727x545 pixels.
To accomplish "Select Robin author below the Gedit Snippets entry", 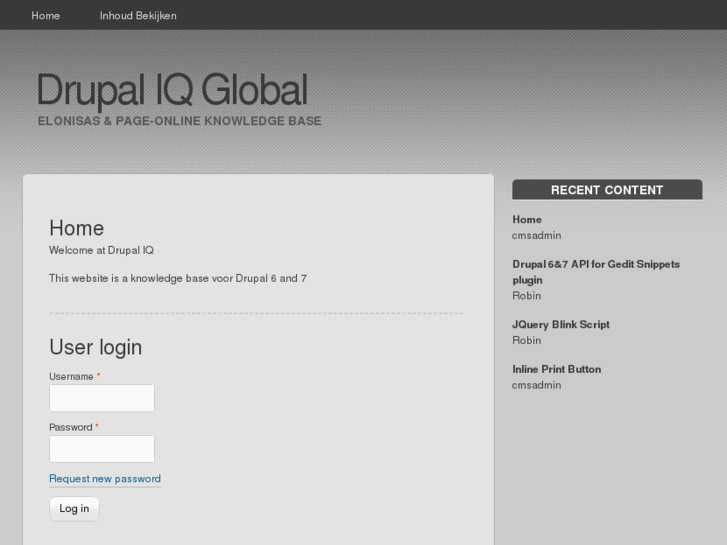I will 526,296.
